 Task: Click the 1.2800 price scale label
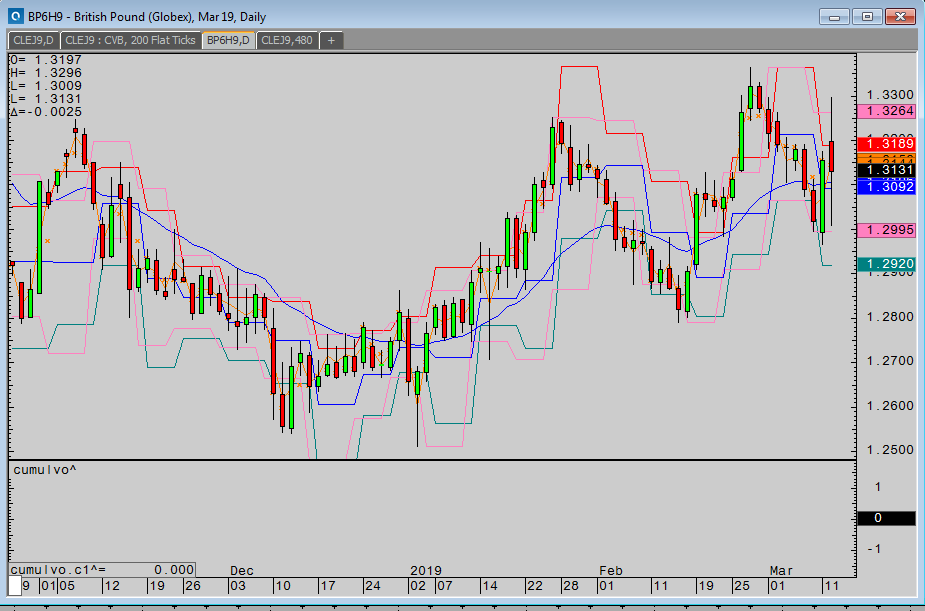click(890, 317)
